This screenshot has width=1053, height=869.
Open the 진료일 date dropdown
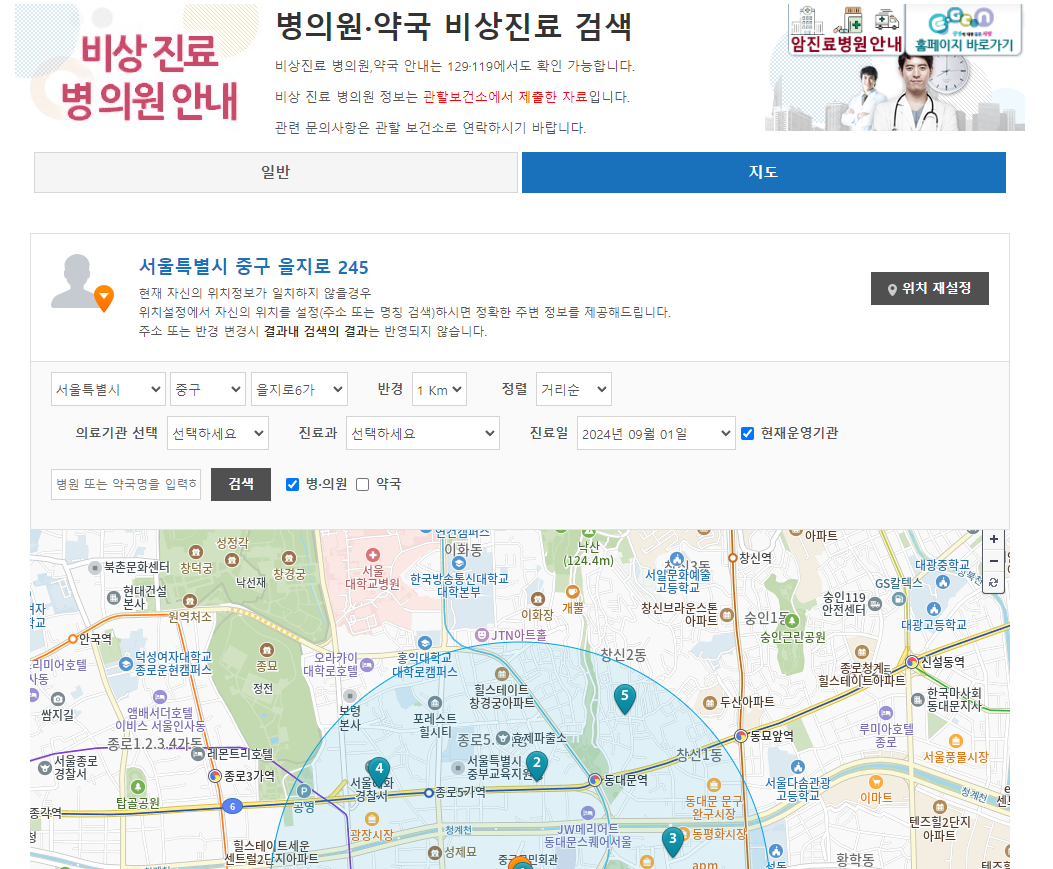click(x=655, y=433)
